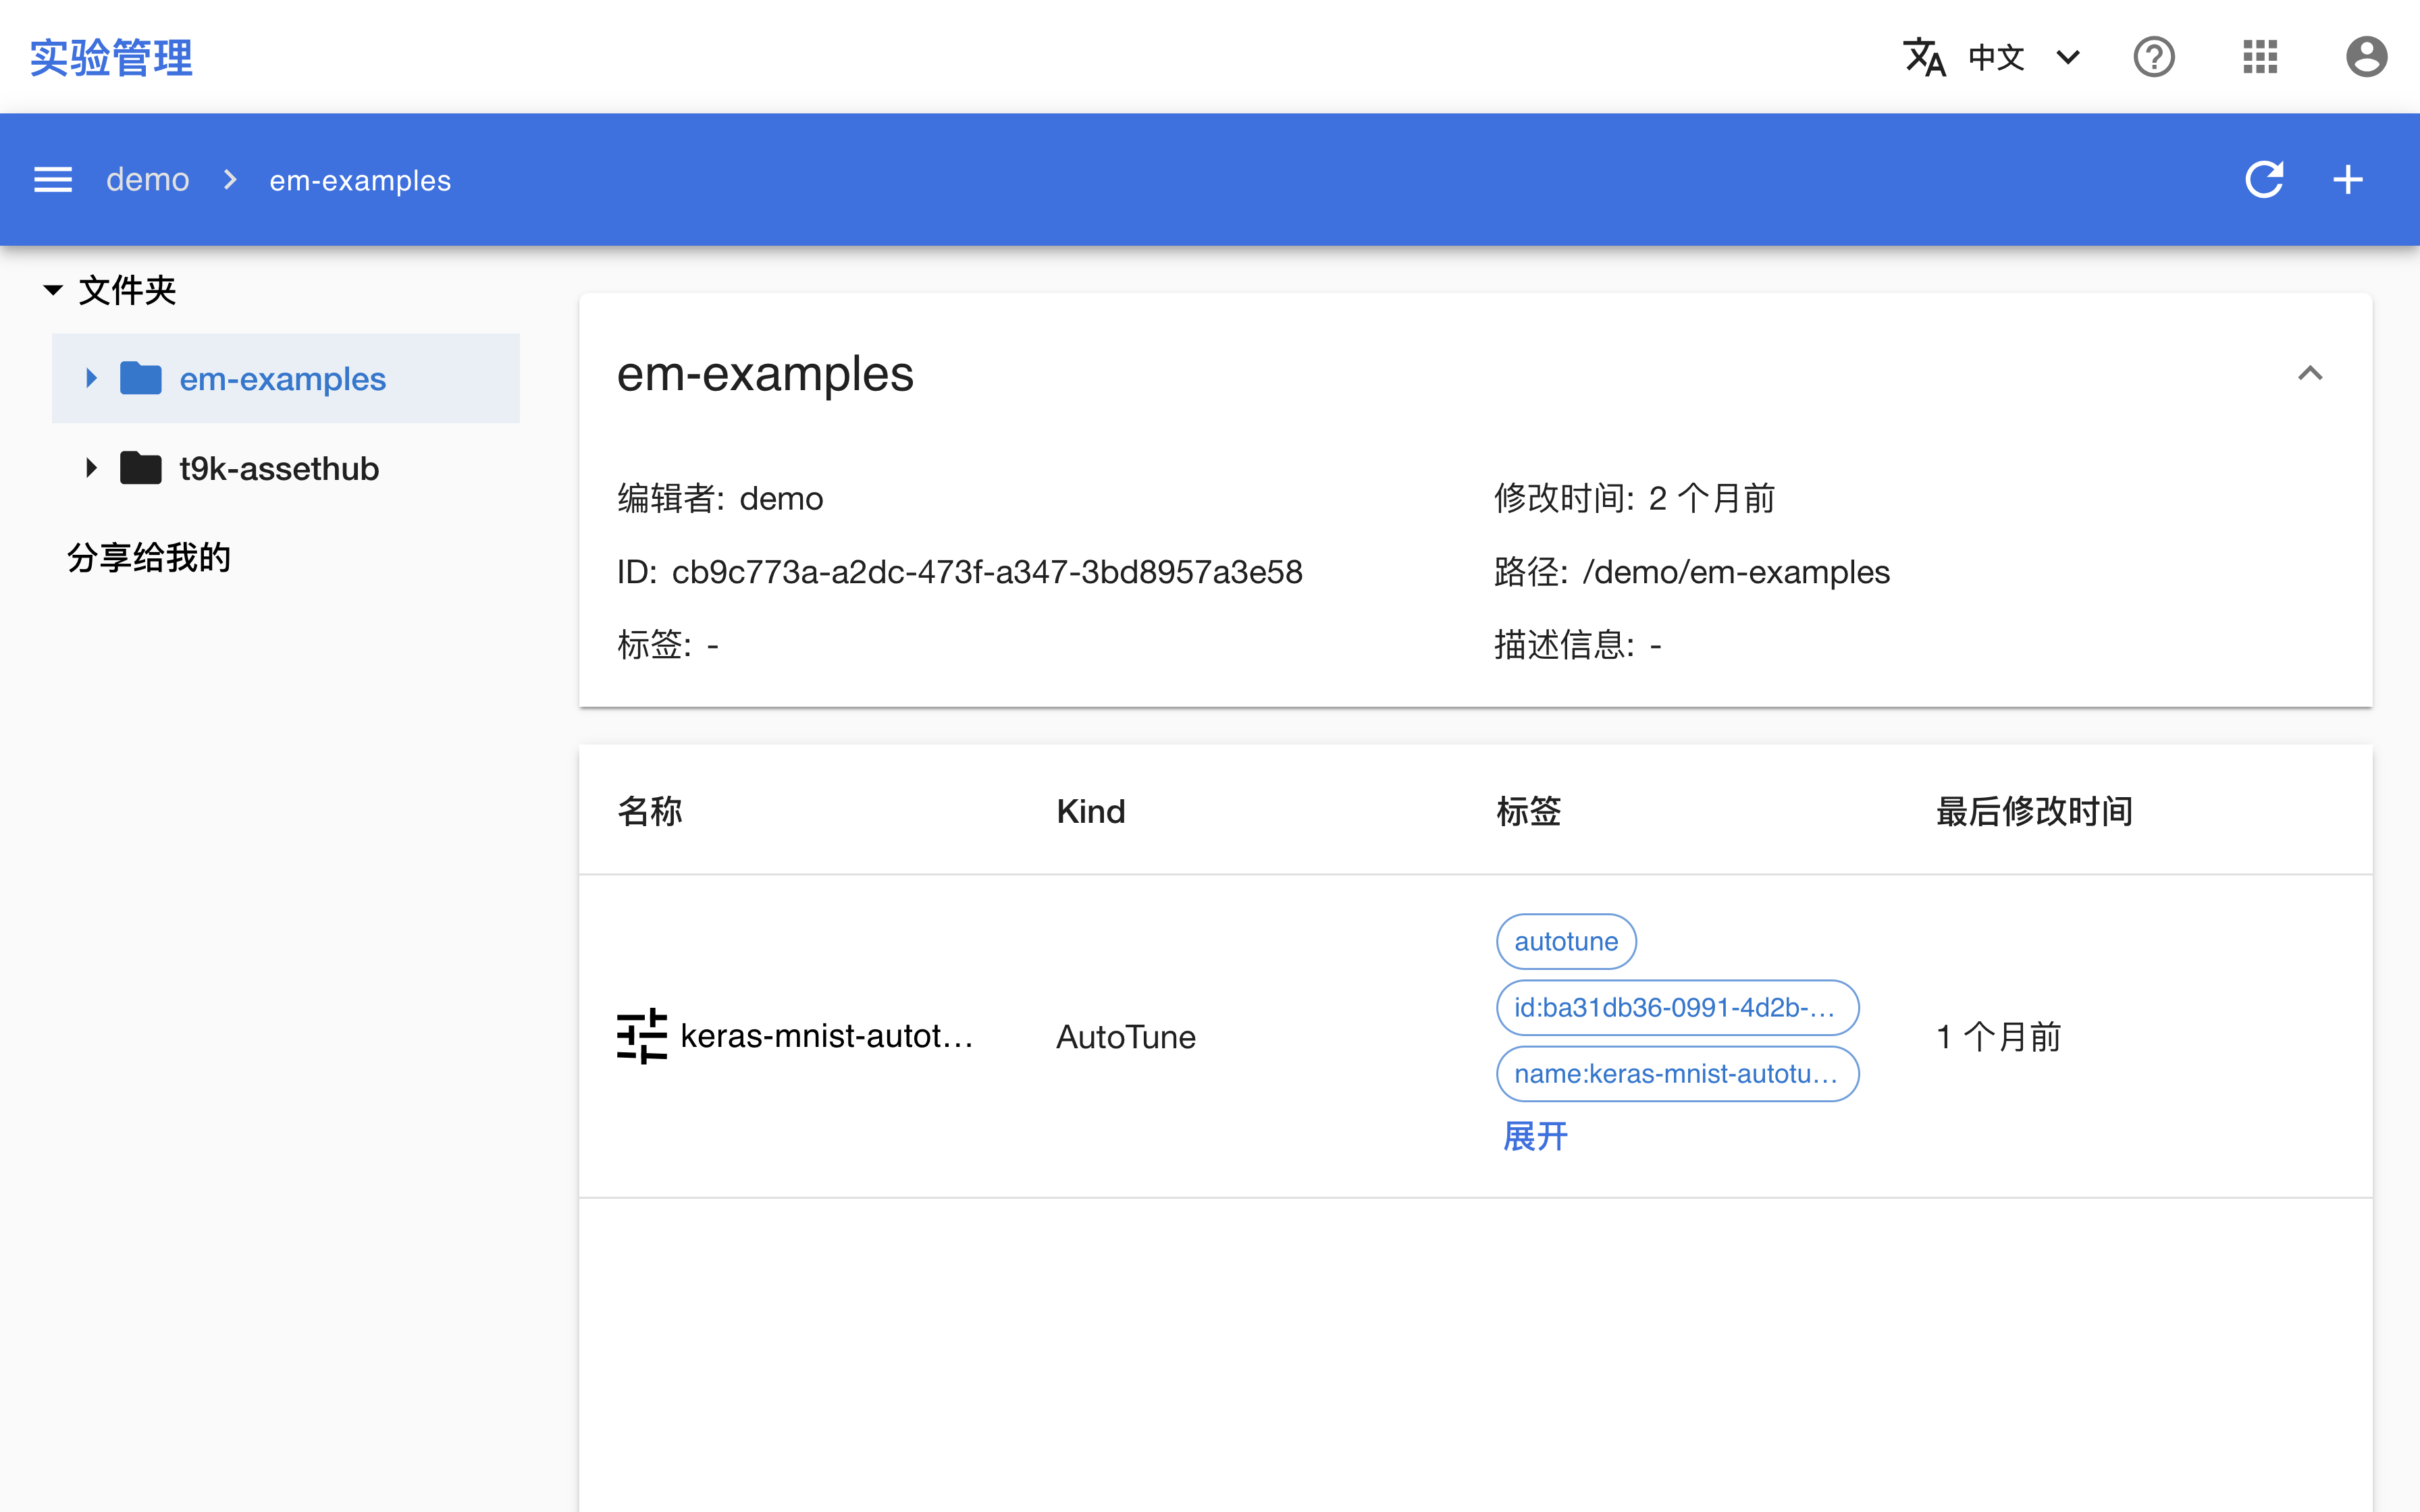Click the name:keras-mnist-autotu tag chip

[x=1677, y=1074]
